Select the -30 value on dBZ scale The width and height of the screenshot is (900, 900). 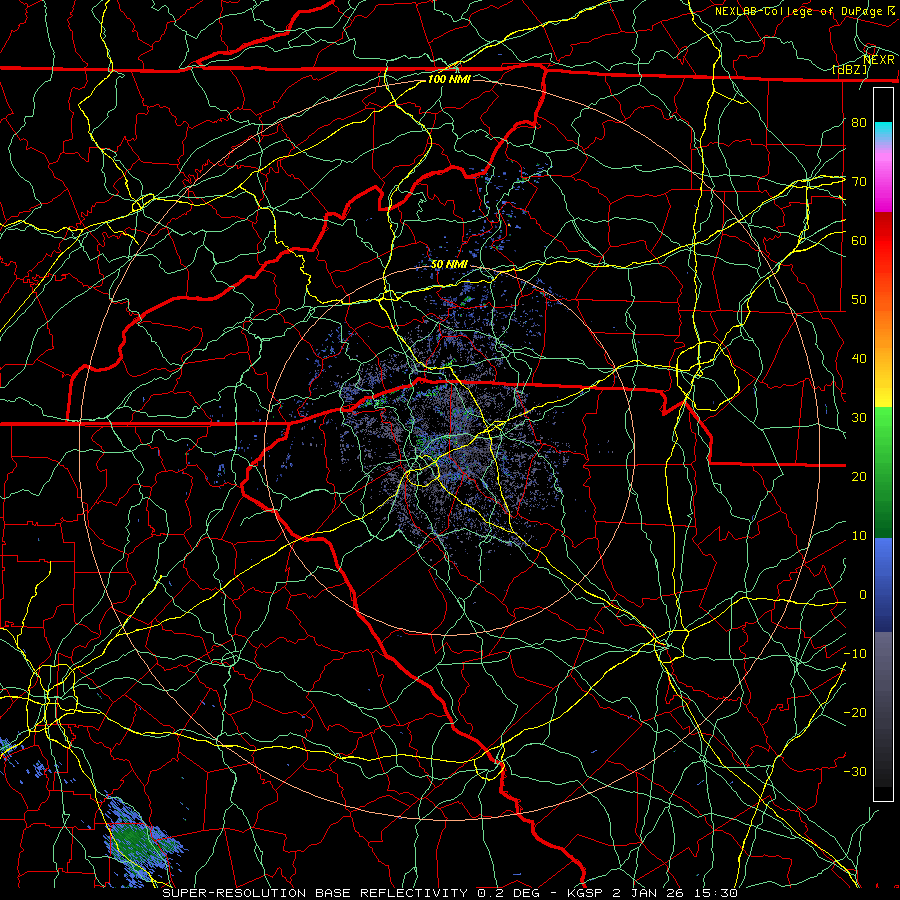(x=855, y=772)
